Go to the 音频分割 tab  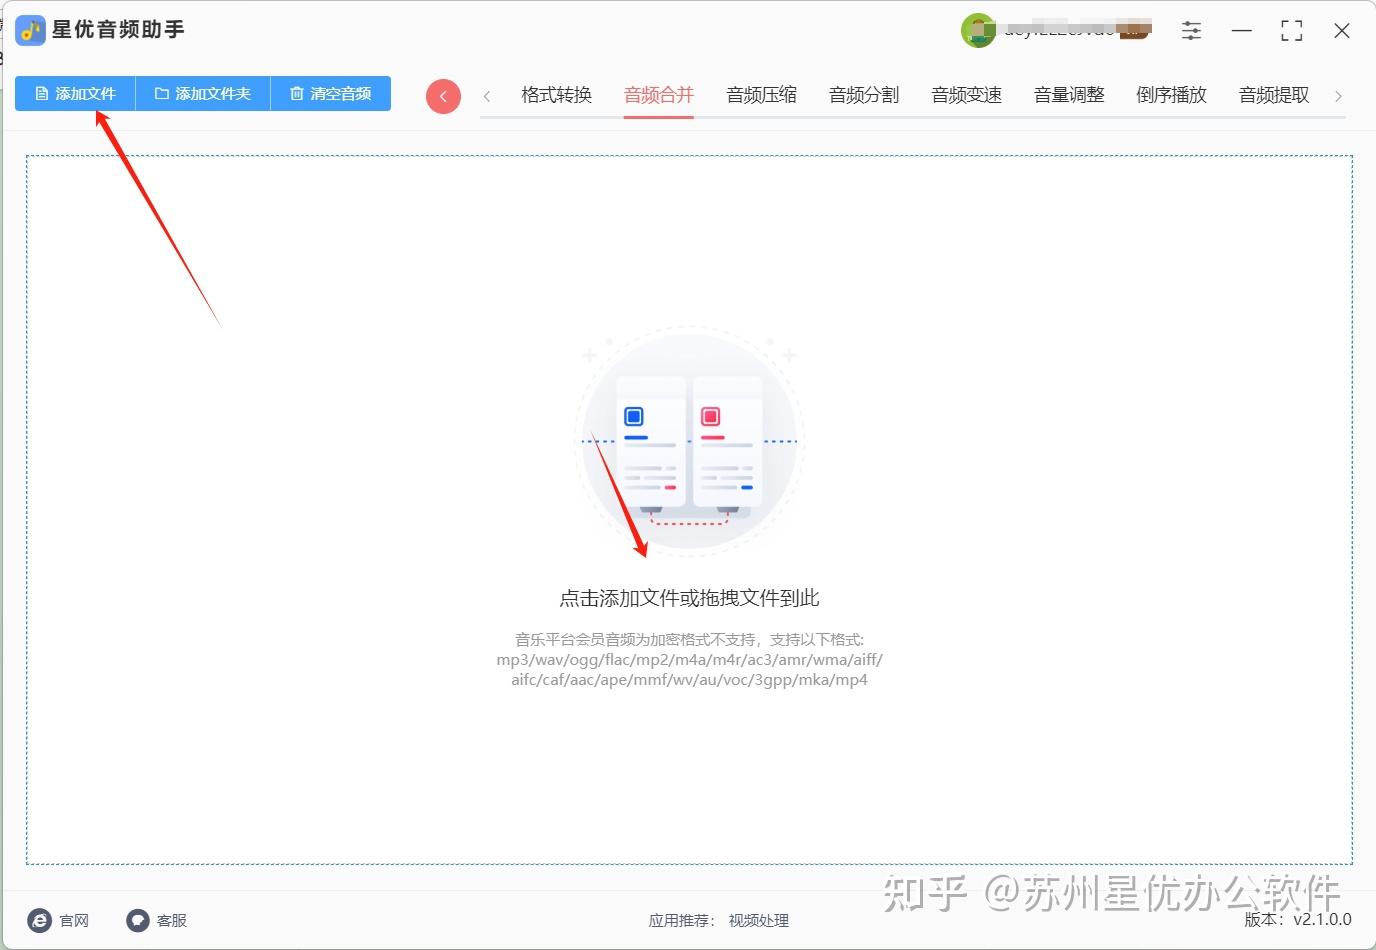pyautogui.click(x=864, y=95)
